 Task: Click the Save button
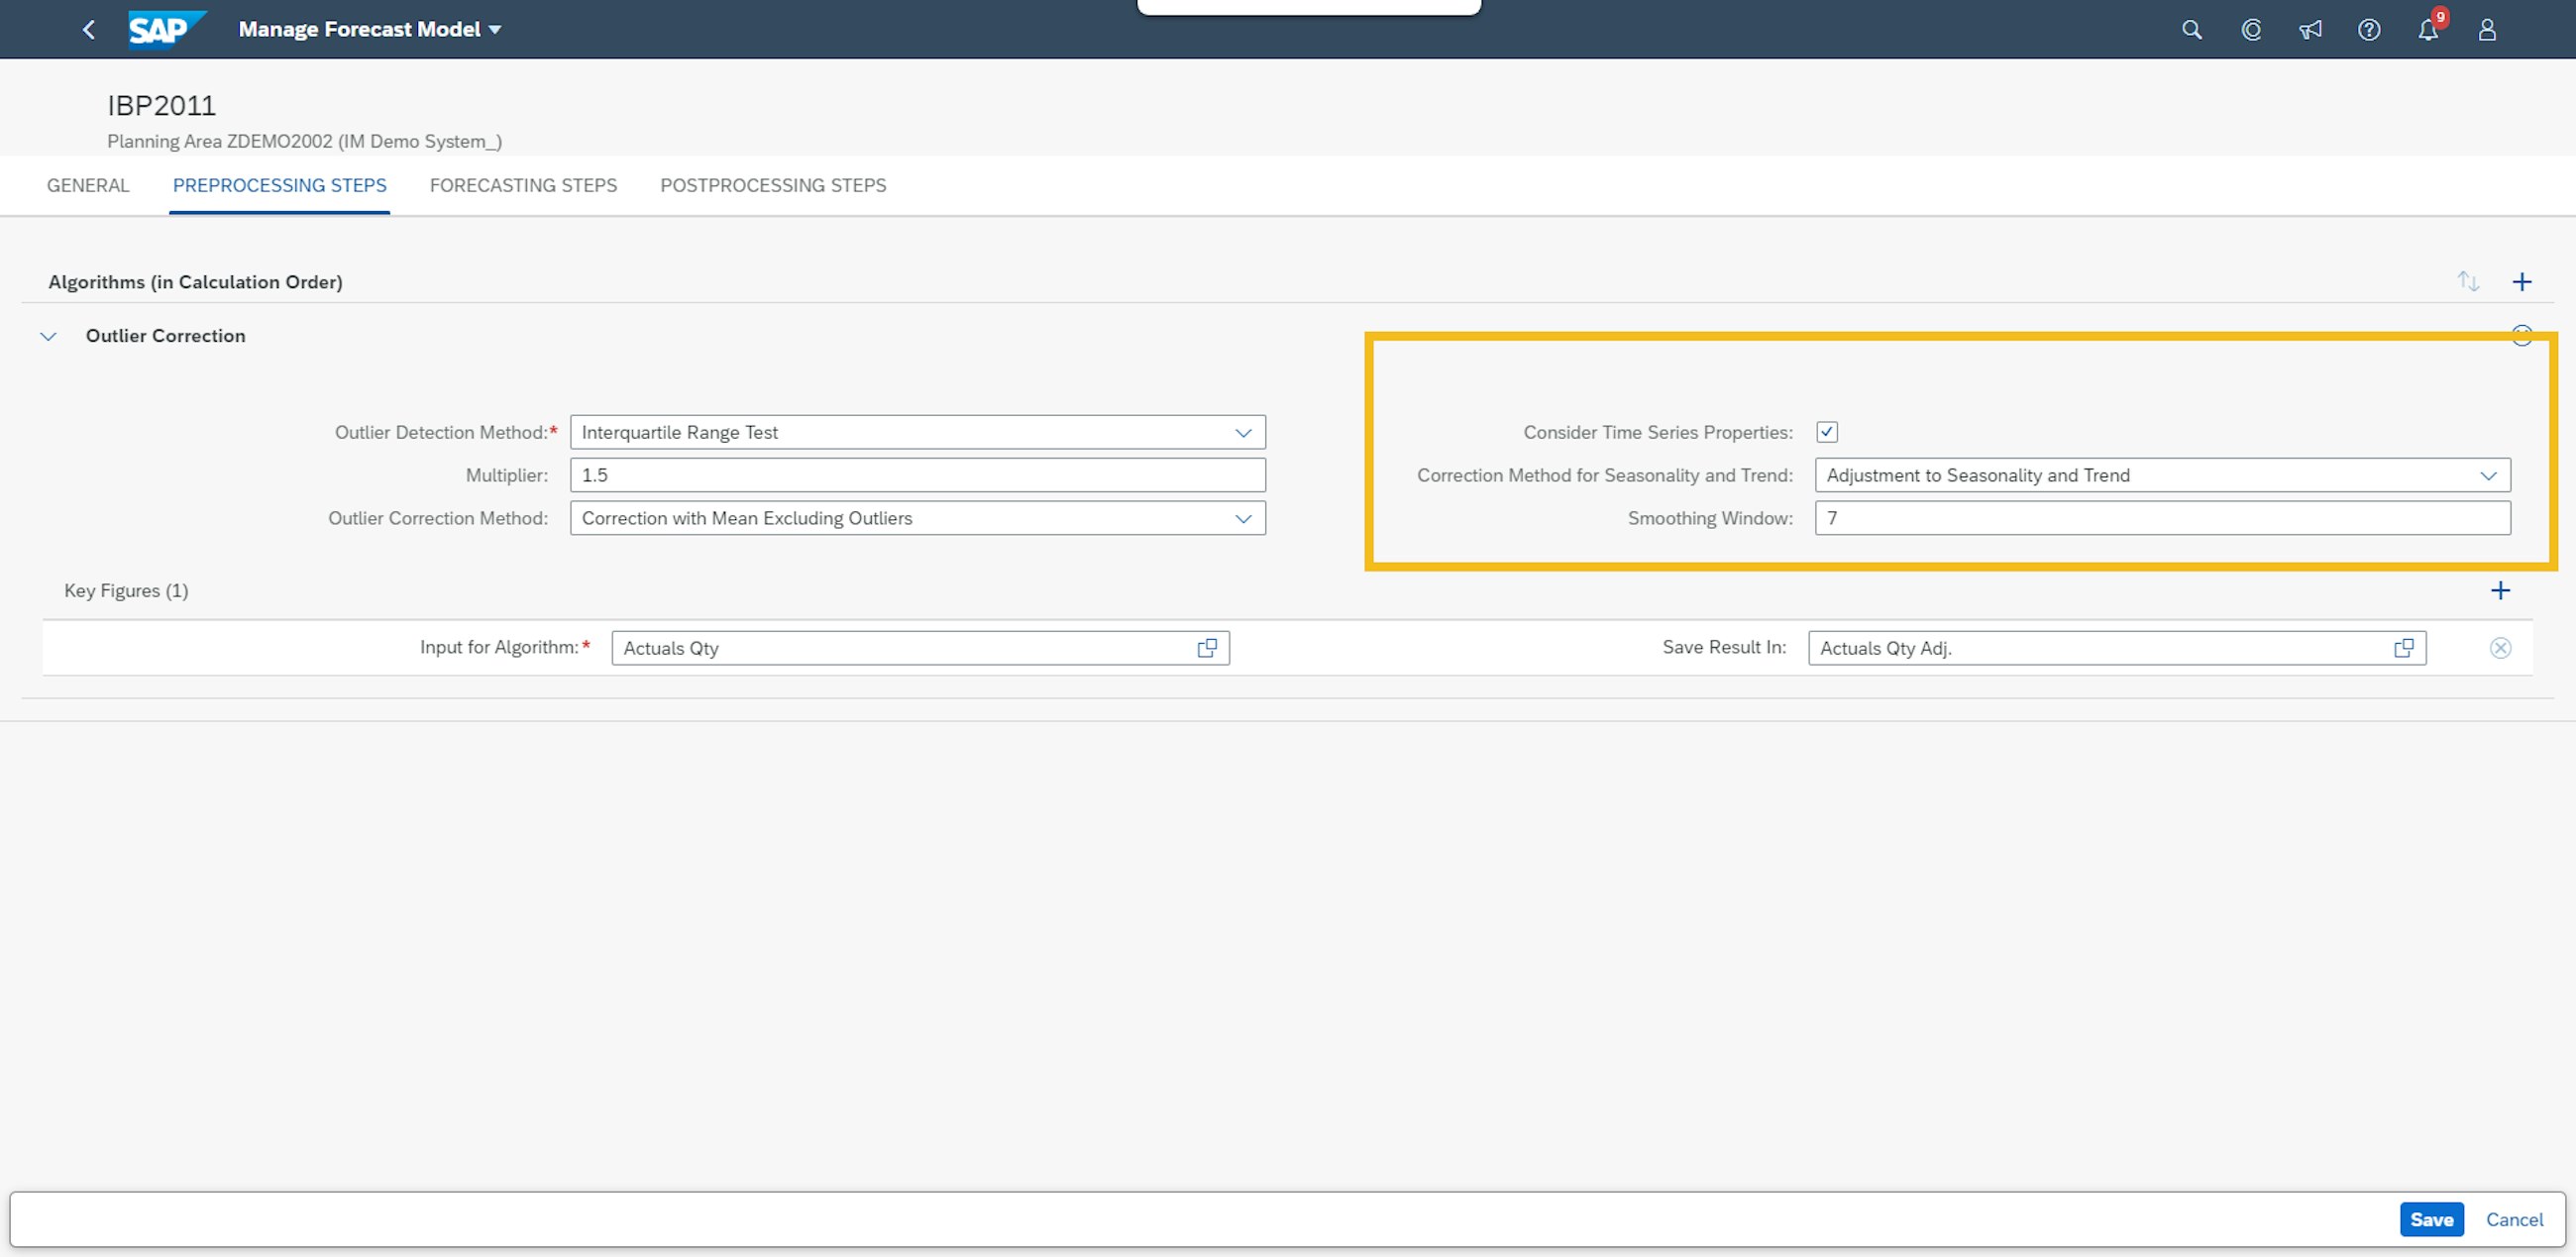pos(2431,1219)
